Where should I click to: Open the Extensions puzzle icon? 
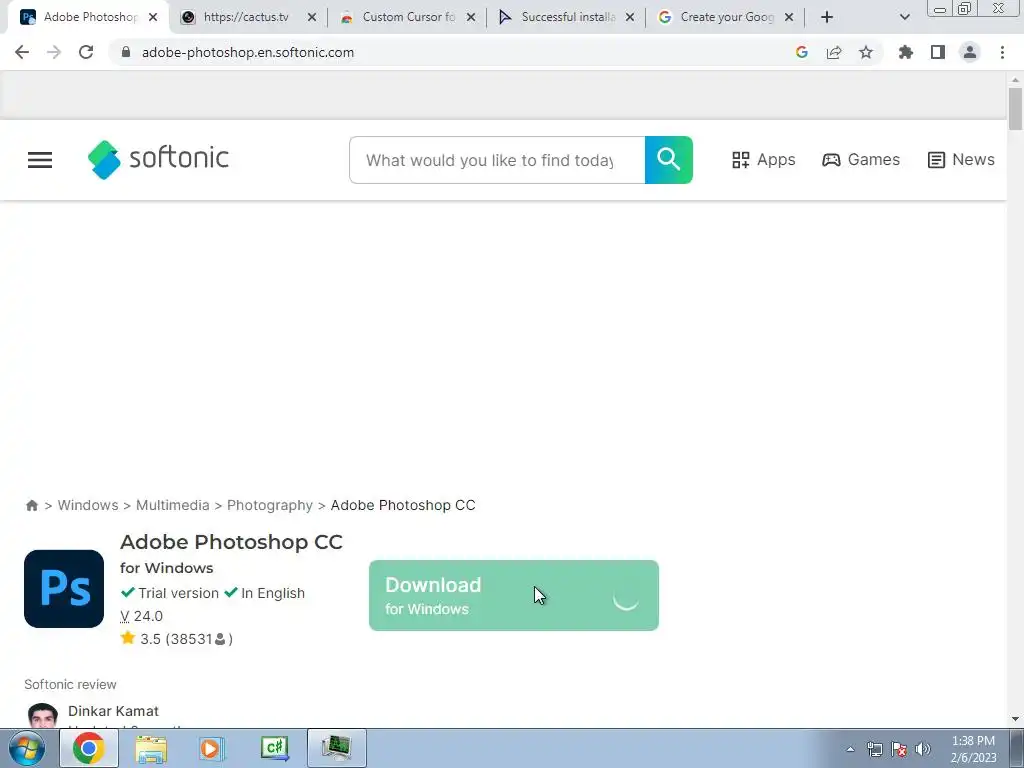tap(906, 52)
